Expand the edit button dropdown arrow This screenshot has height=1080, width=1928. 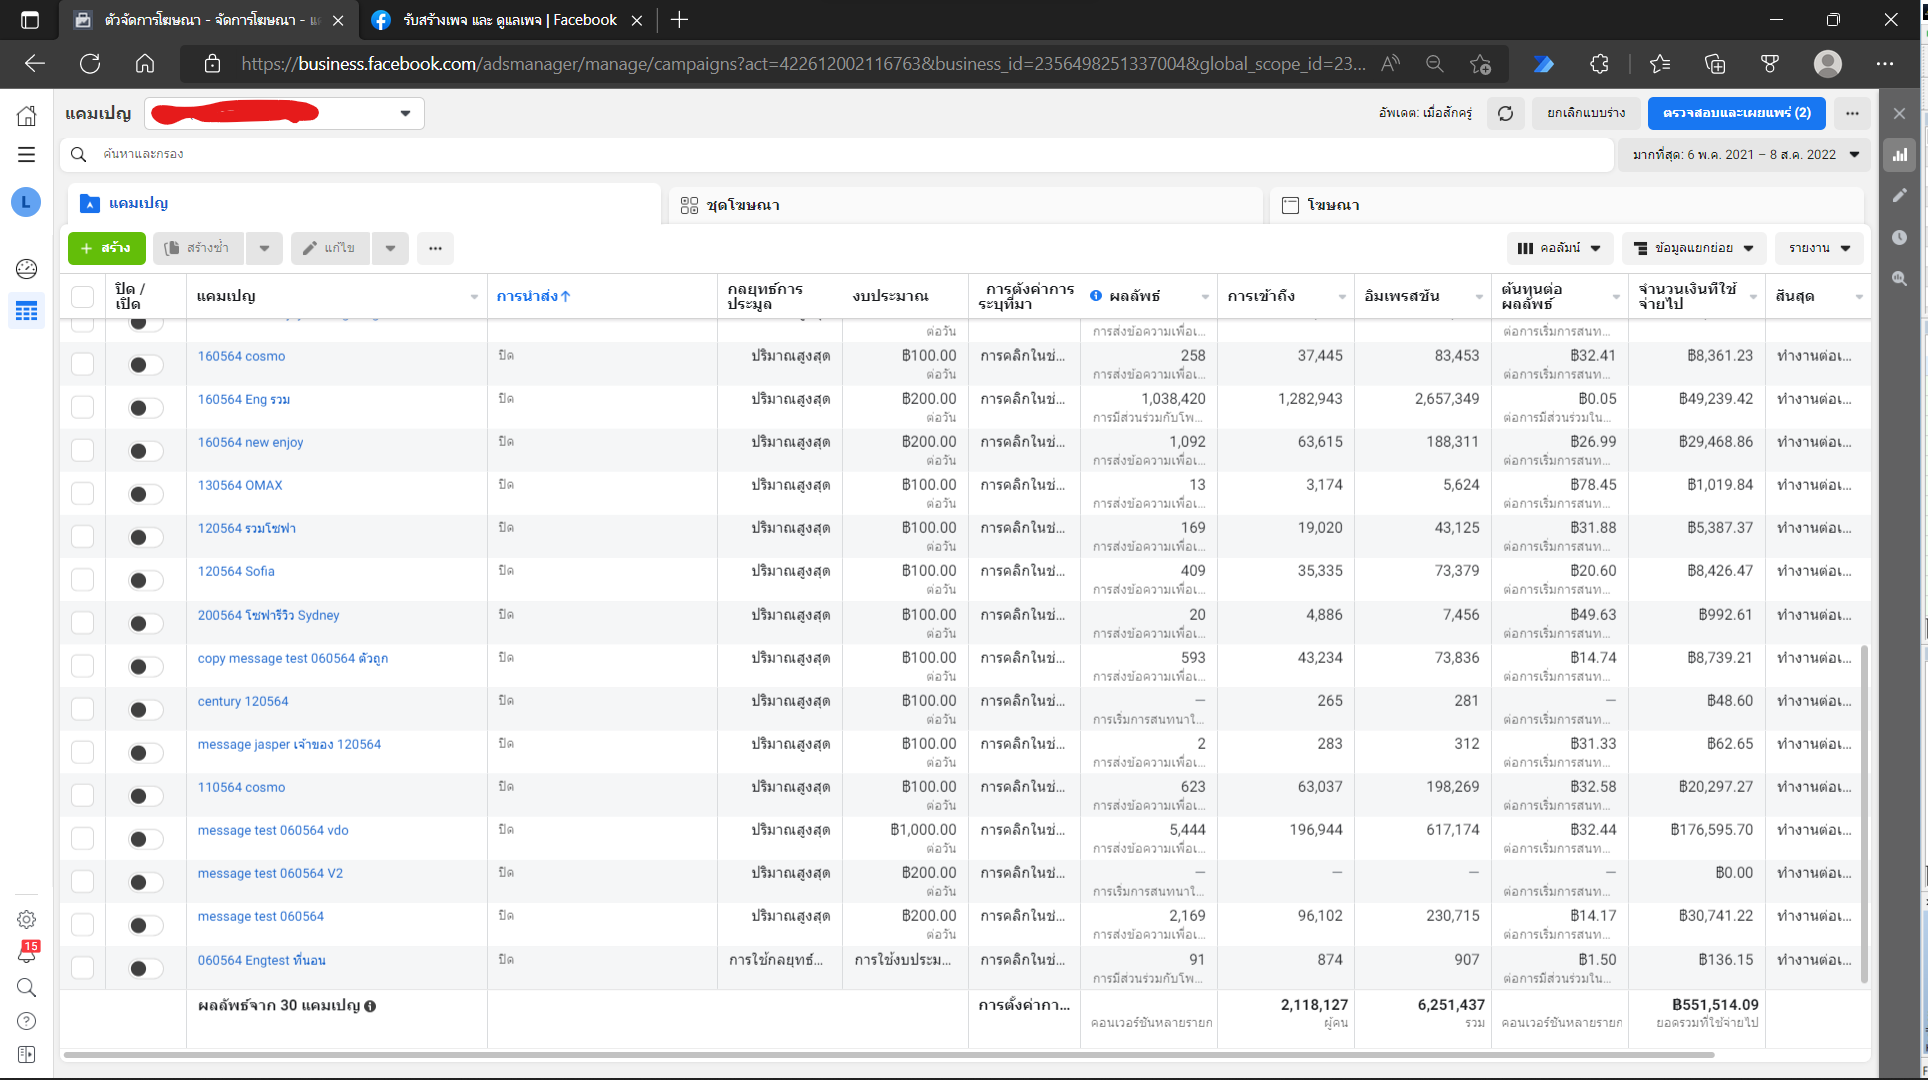(x=390, y=248)
